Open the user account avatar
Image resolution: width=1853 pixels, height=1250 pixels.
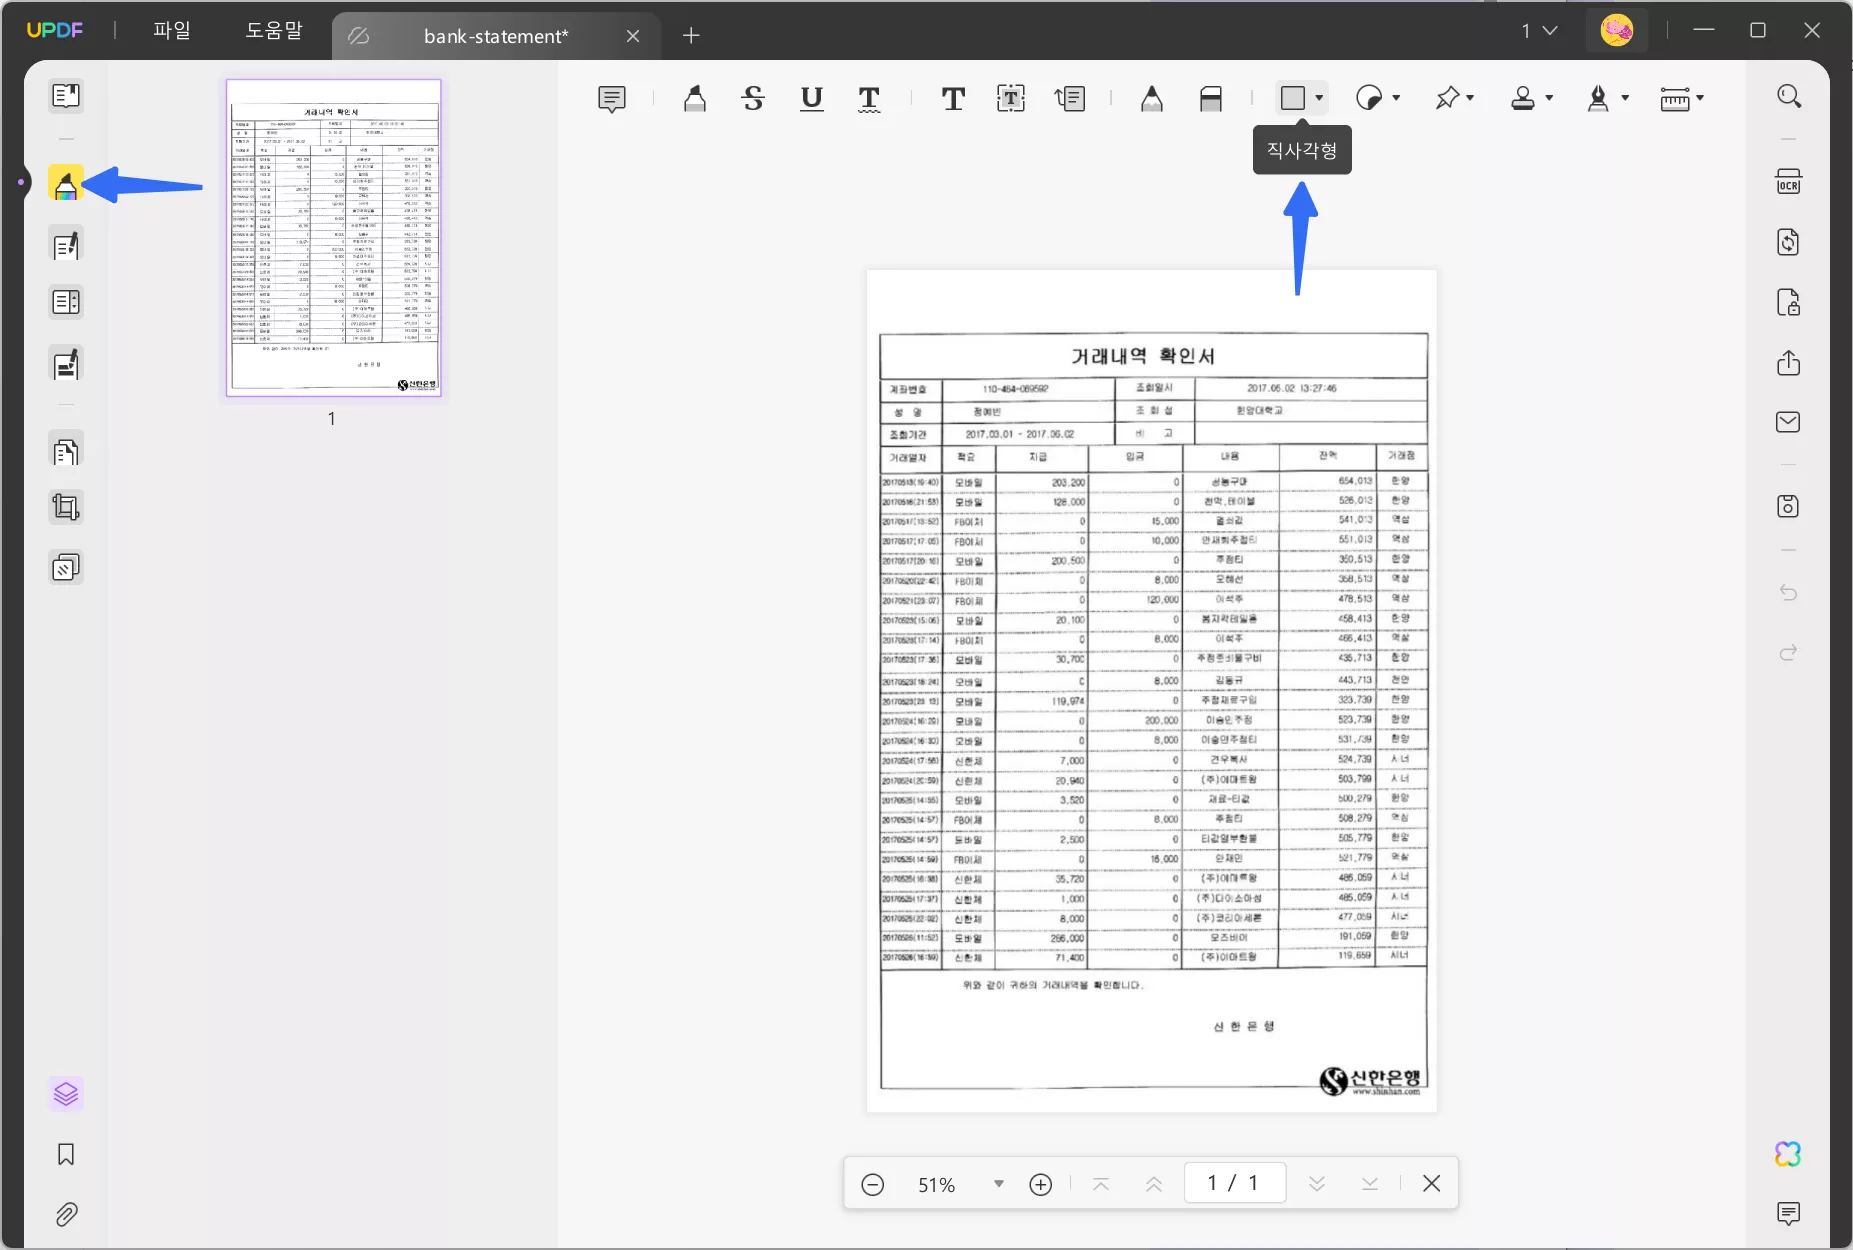point(1617,31)
